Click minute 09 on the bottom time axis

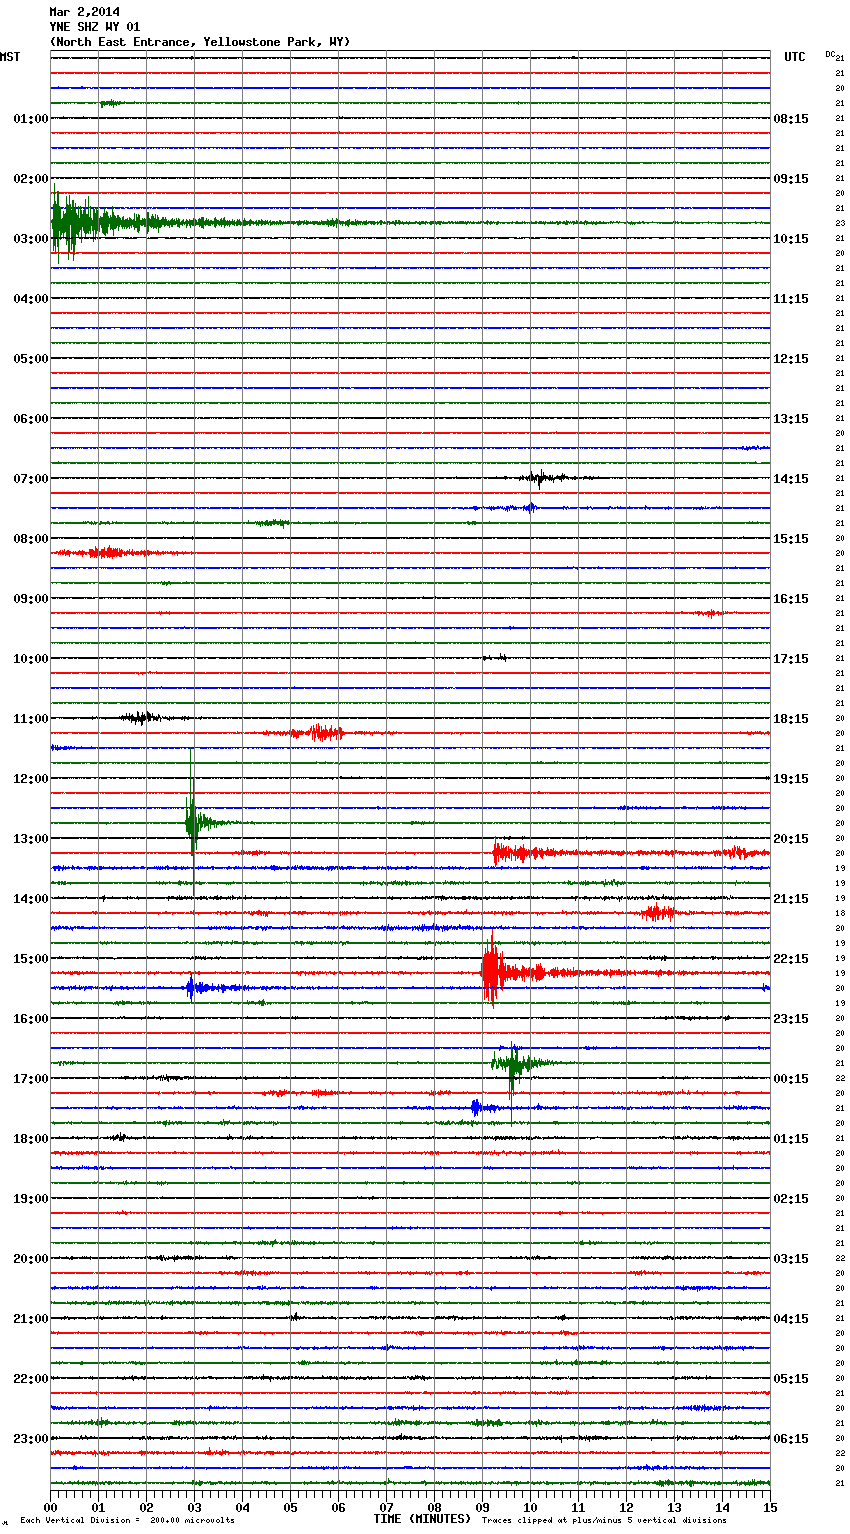482,1506
